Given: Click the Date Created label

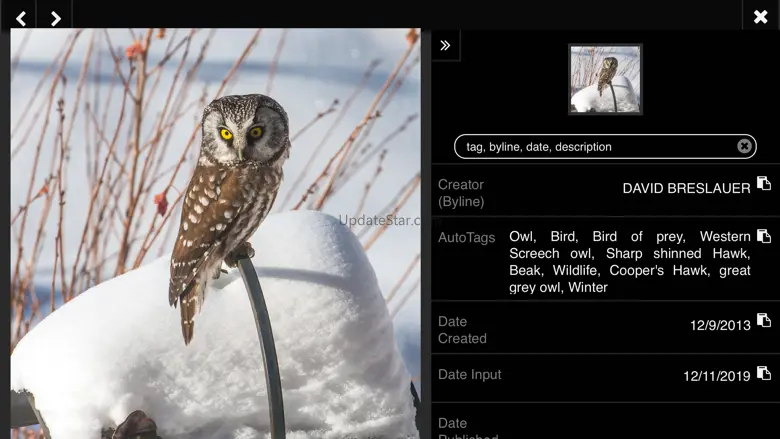Looking at the screenshot, I should click(x=462, y=330).
